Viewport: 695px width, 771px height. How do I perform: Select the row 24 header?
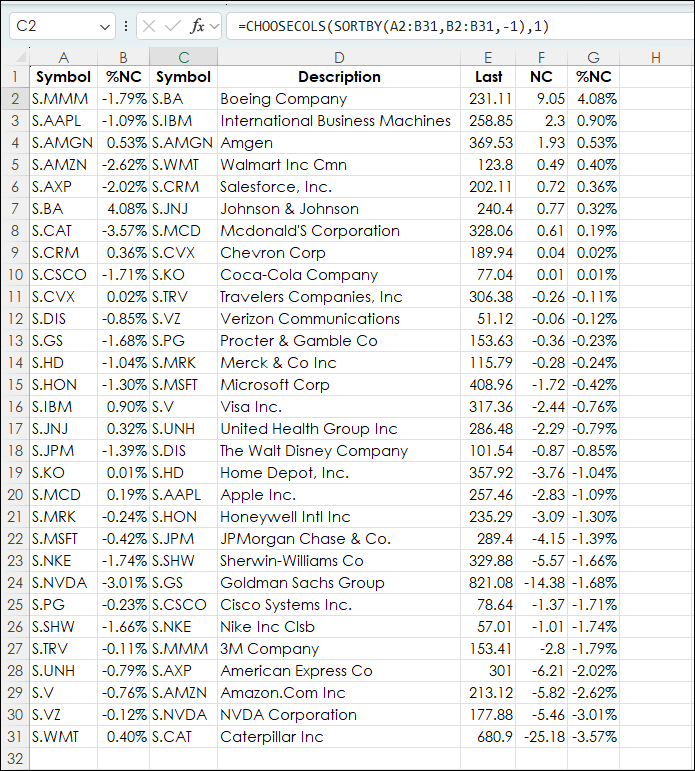tap(15, 583)
